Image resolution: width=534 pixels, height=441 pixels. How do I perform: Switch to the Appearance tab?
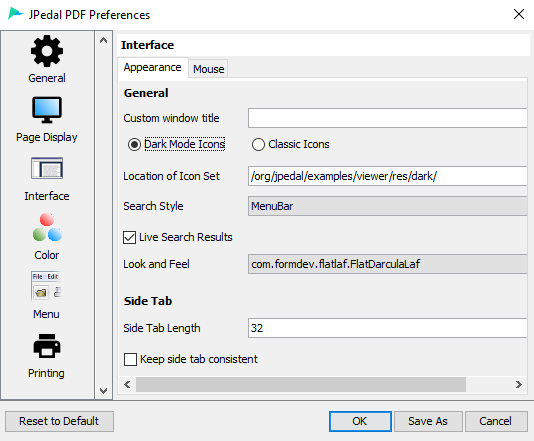click(x=153, y=67)
